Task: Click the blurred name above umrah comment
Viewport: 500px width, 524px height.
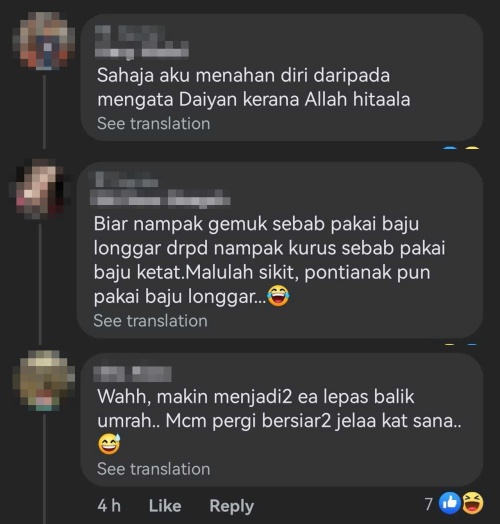Action: (x=132, y=374)
